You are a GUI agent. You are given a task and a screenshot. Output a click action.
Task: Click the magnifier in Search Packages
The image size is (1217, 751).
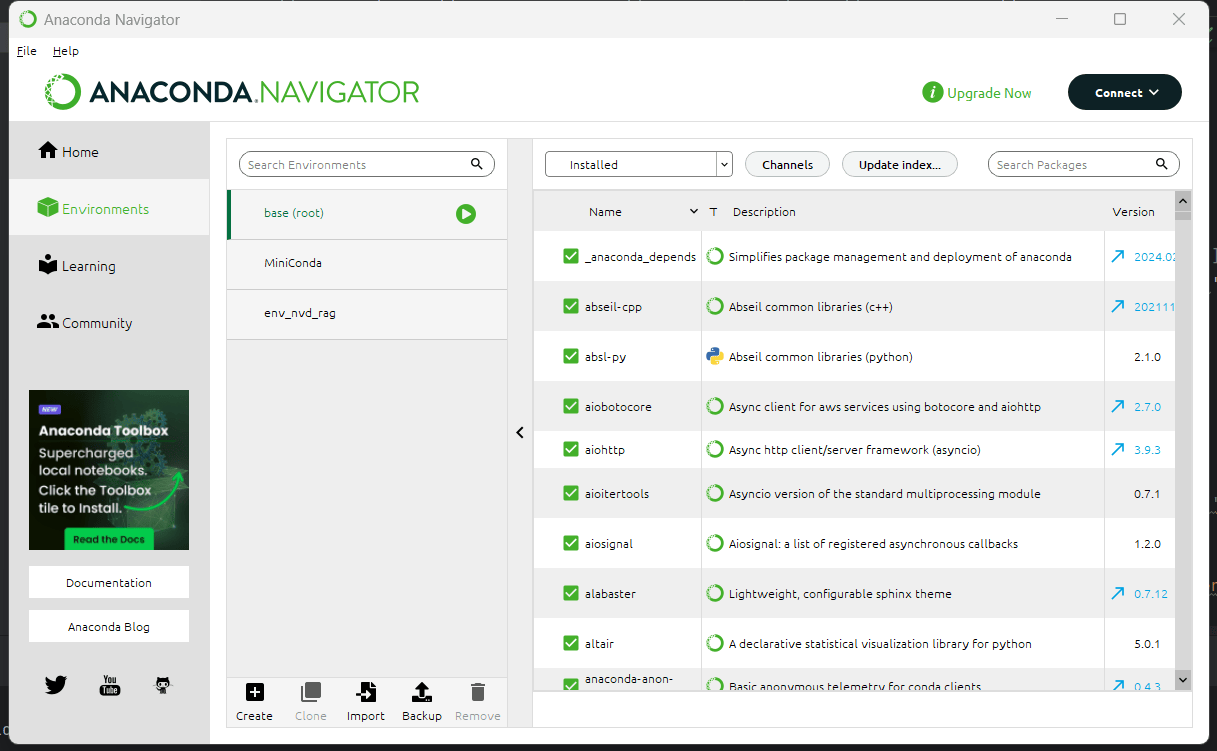1162,164
